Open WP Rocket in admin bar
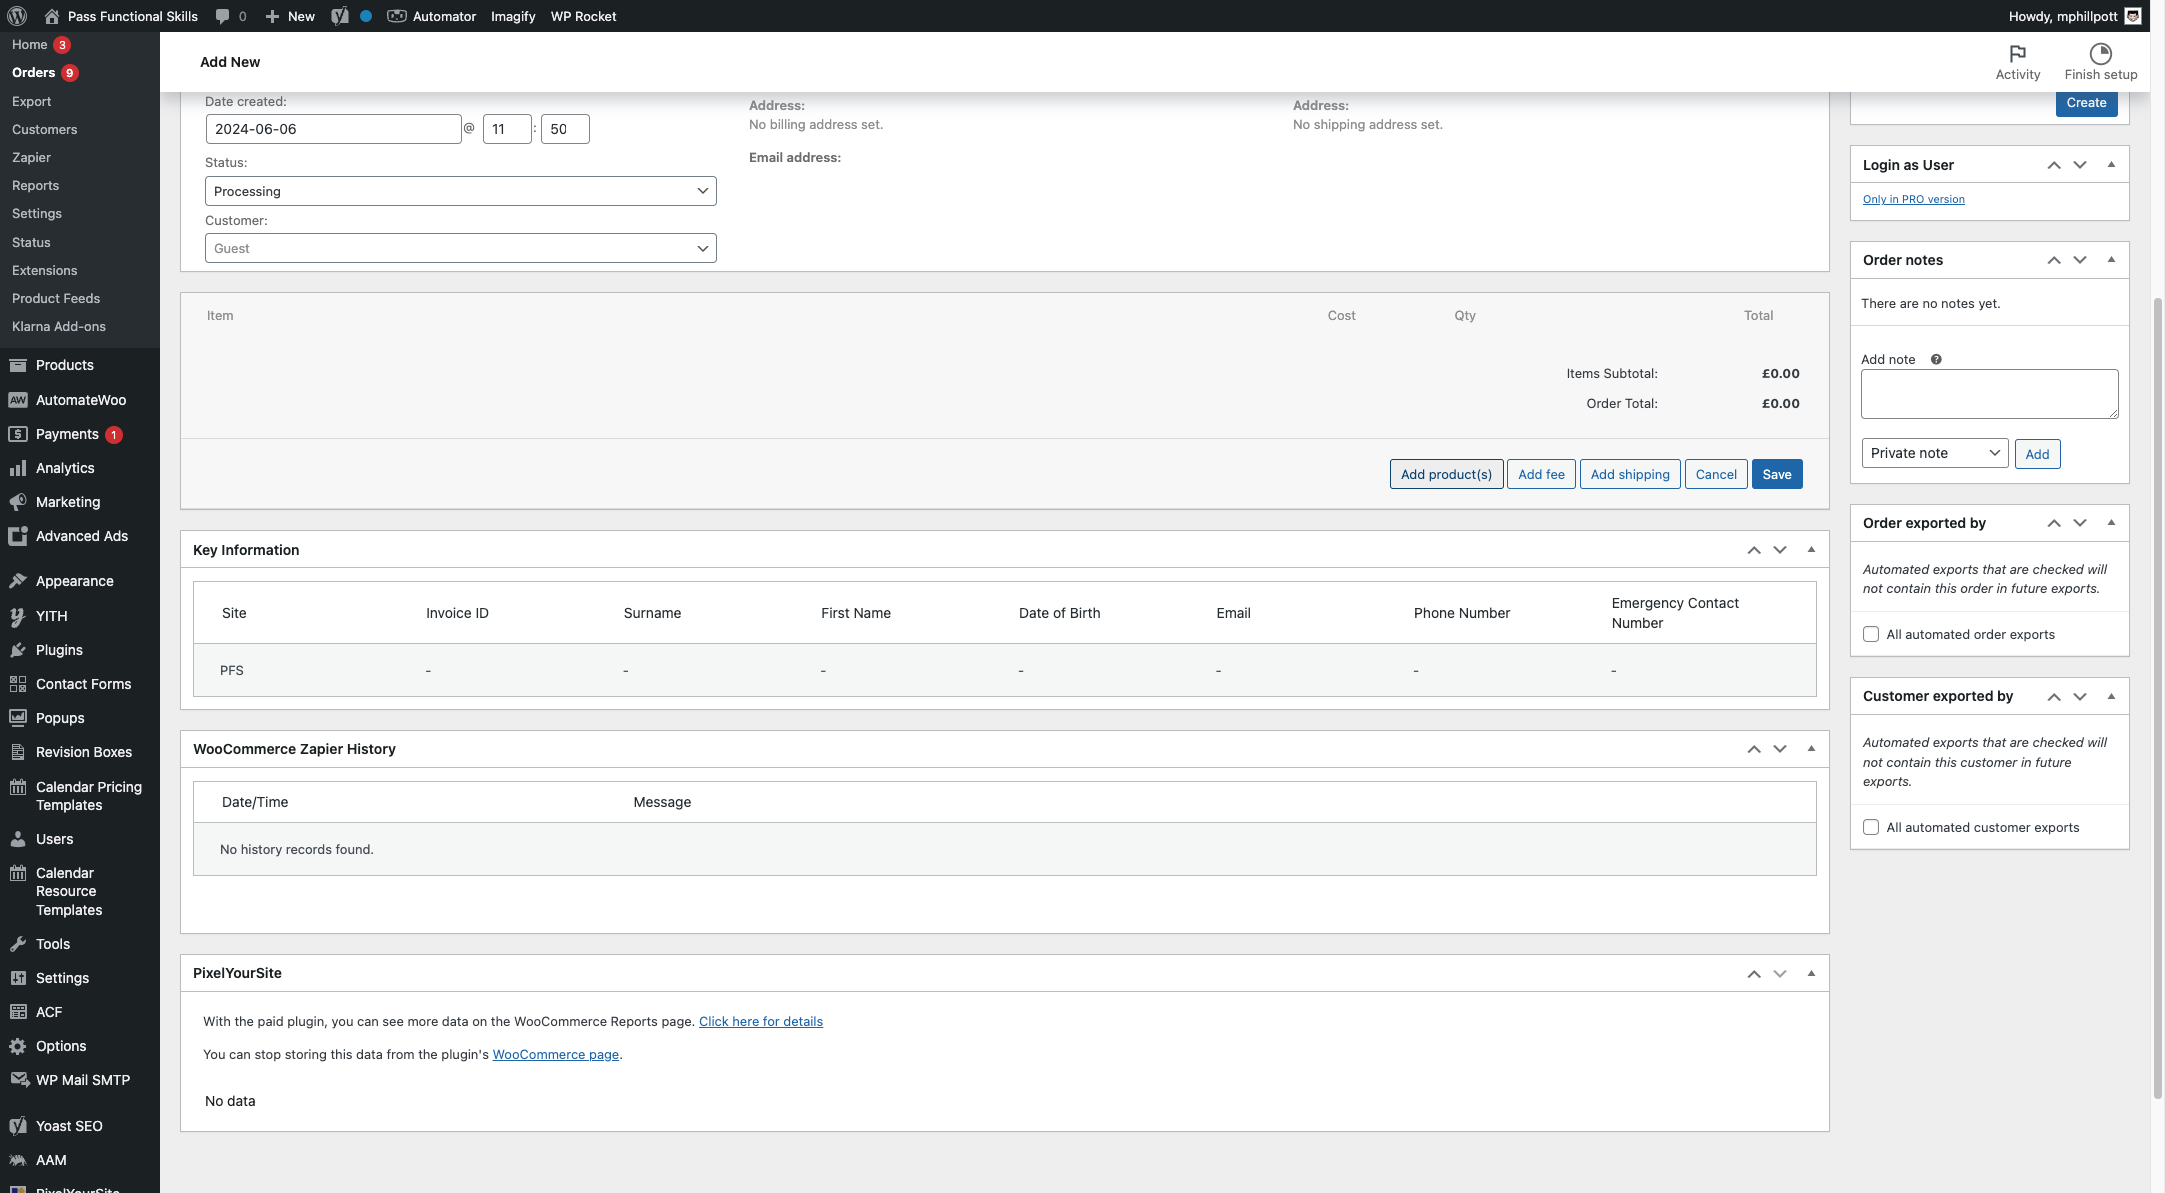The width and height of the screenshot is (2165, 1193). 583,16
